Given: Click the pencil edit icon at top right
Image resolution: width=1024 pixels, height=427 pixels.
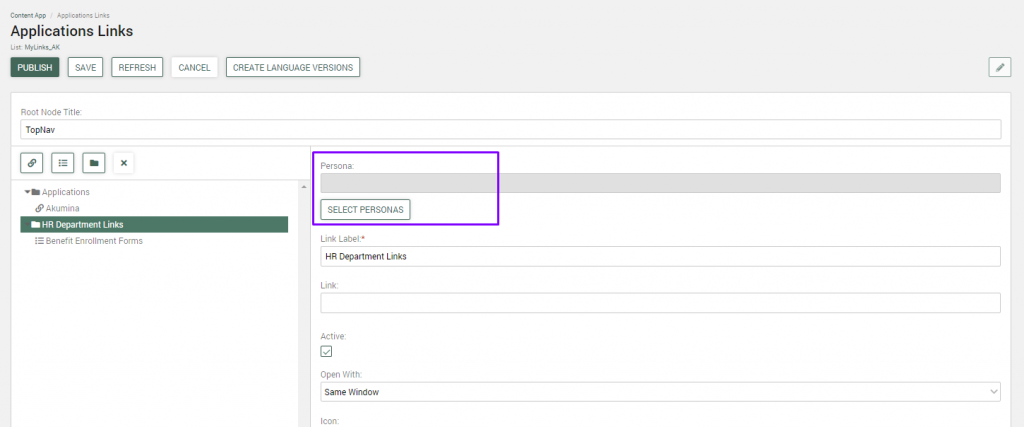Looking at the screenshot, I should [x=999, y=67].
